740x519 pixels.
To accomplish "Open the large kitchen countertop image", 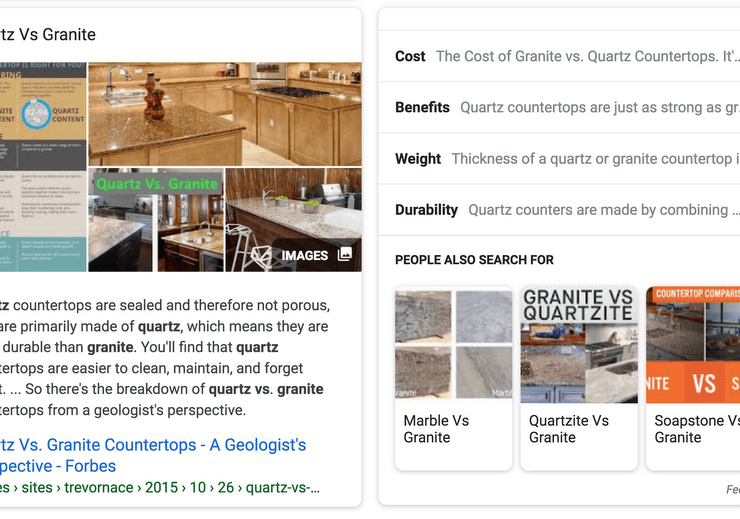I will click(x=225, y=114).
